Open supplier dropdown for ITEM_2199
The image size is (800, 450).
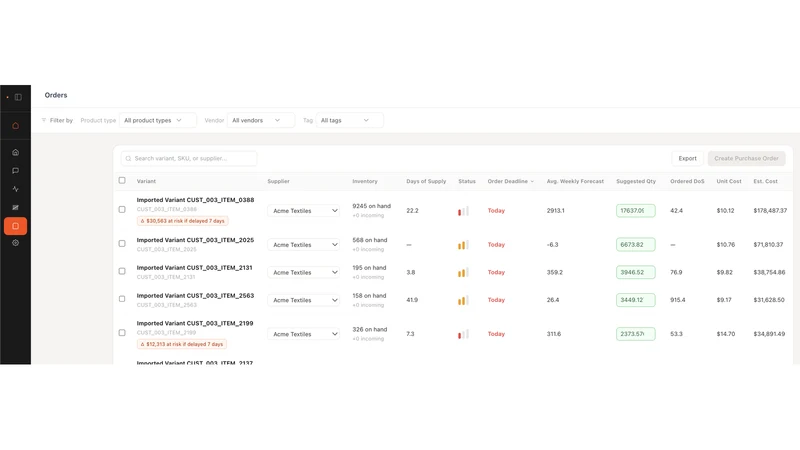[x=304, y=334]
